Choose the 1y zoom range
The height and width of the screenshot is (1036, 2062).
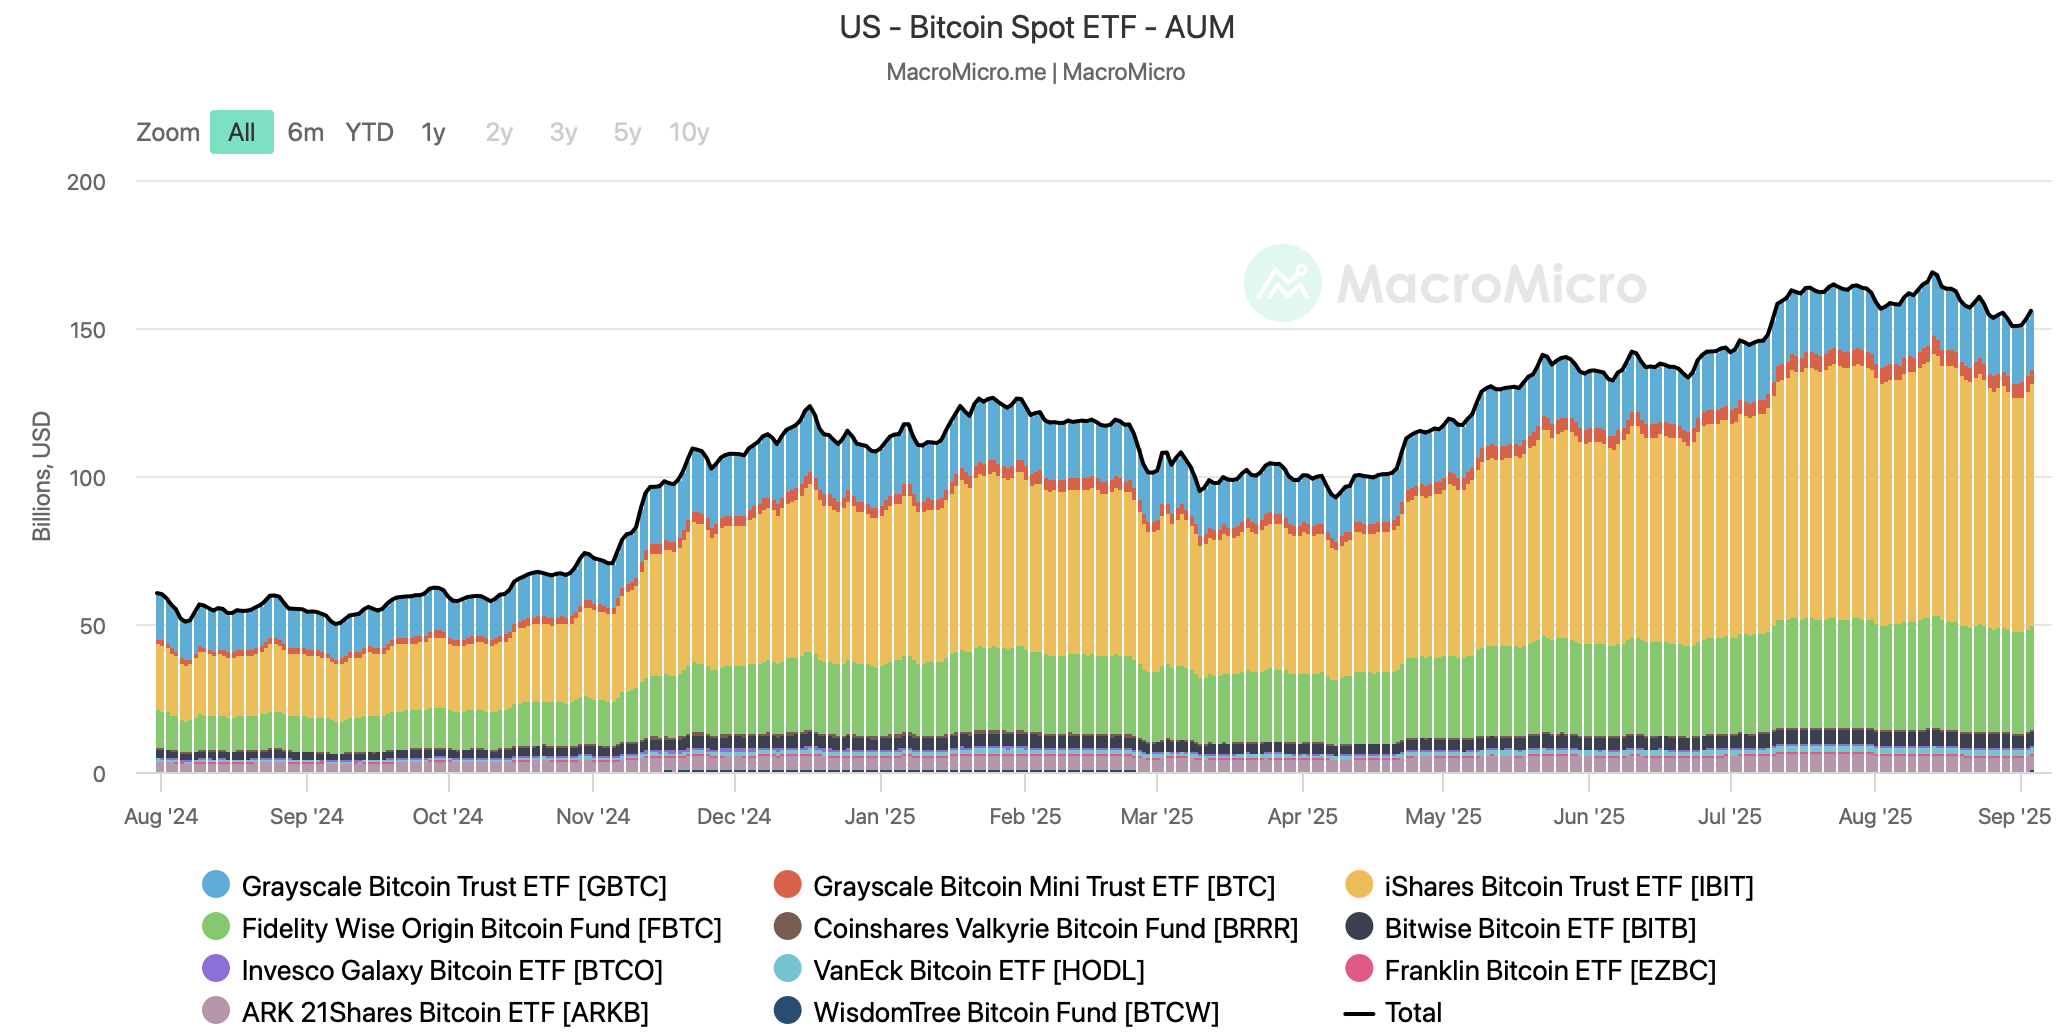coord(433,132)
